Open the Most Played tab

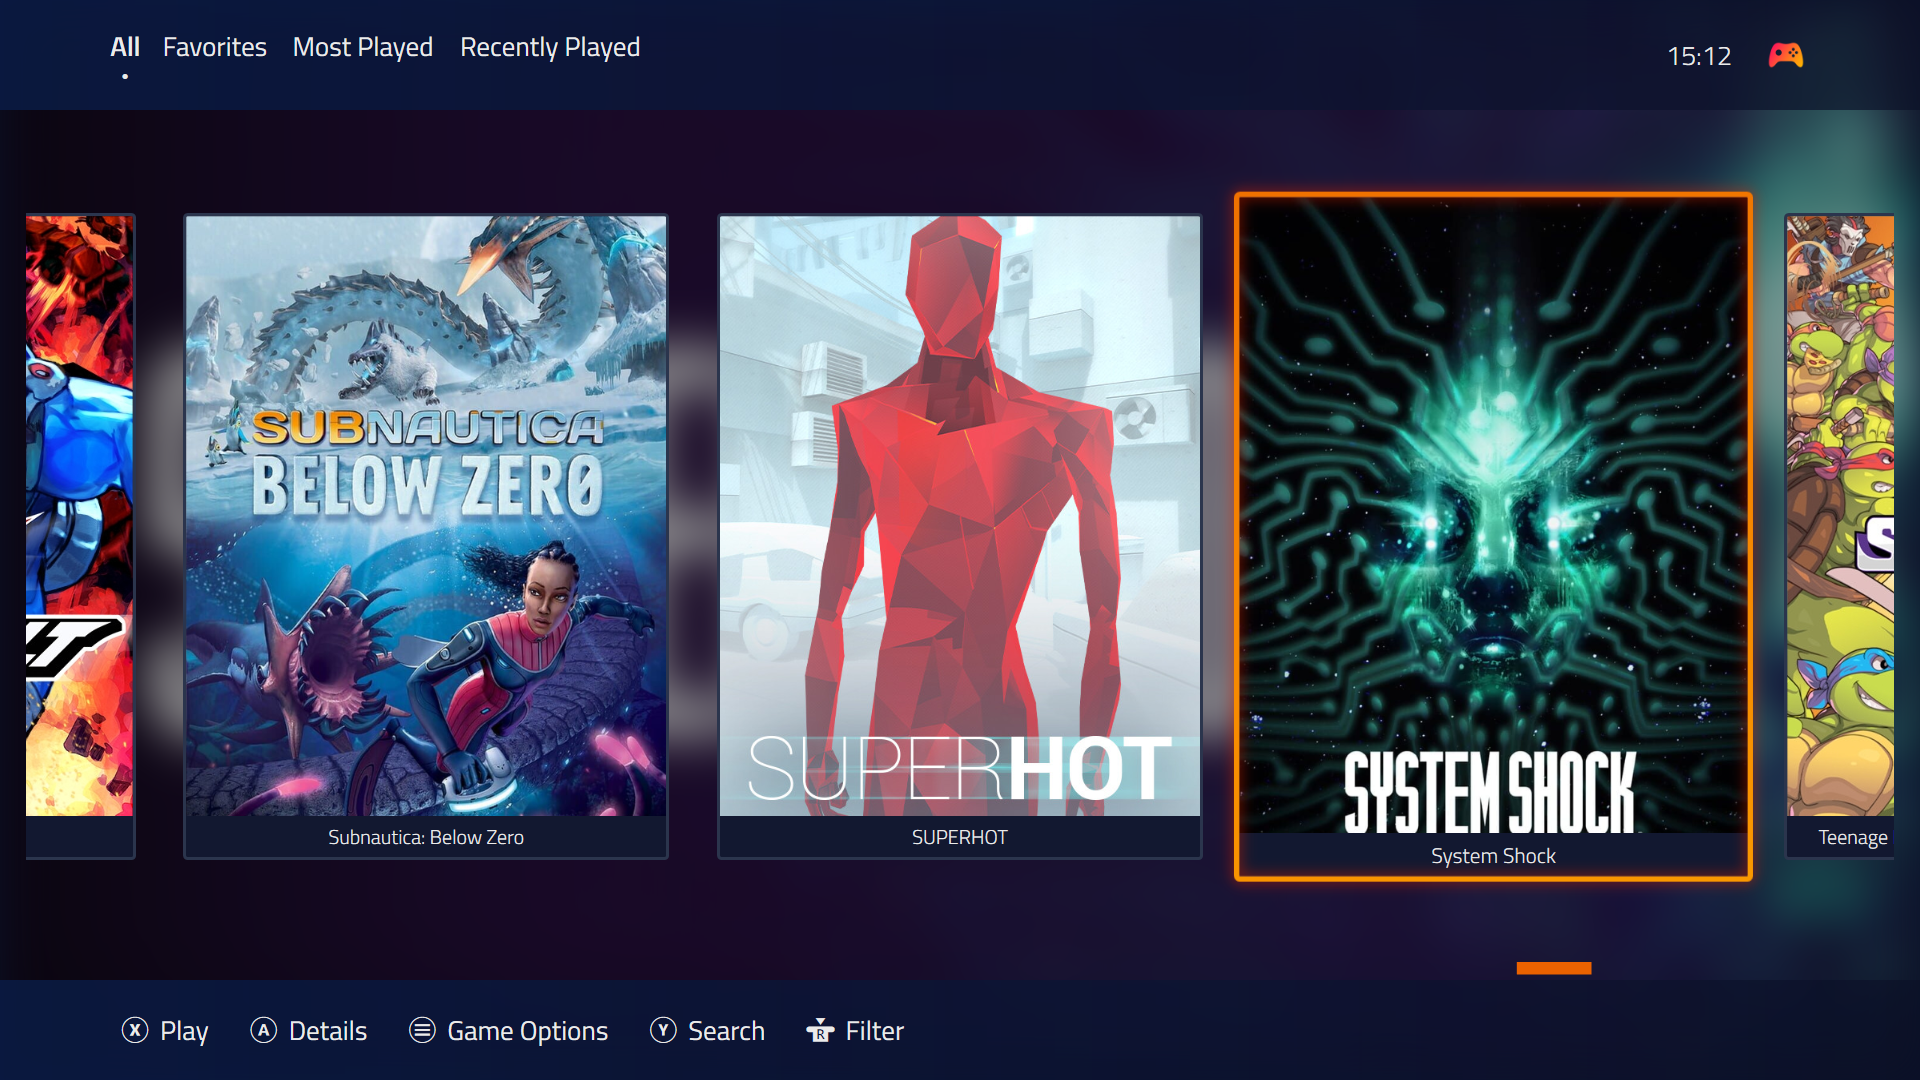click(362, 47)
